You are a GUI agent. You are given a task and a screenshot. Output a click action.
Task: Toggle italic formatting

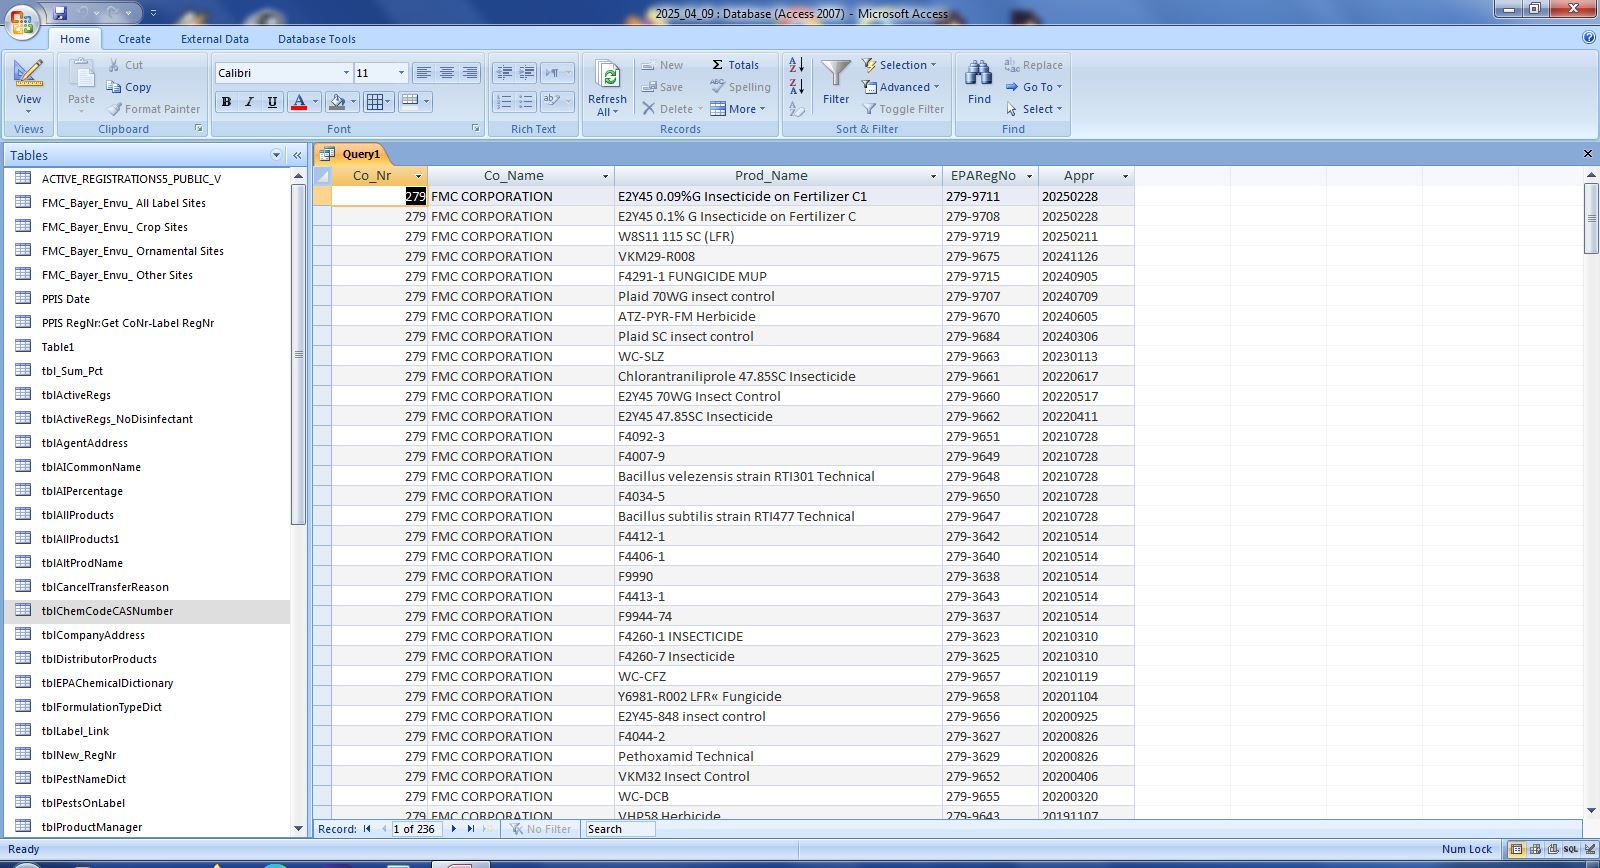(249, 102)
